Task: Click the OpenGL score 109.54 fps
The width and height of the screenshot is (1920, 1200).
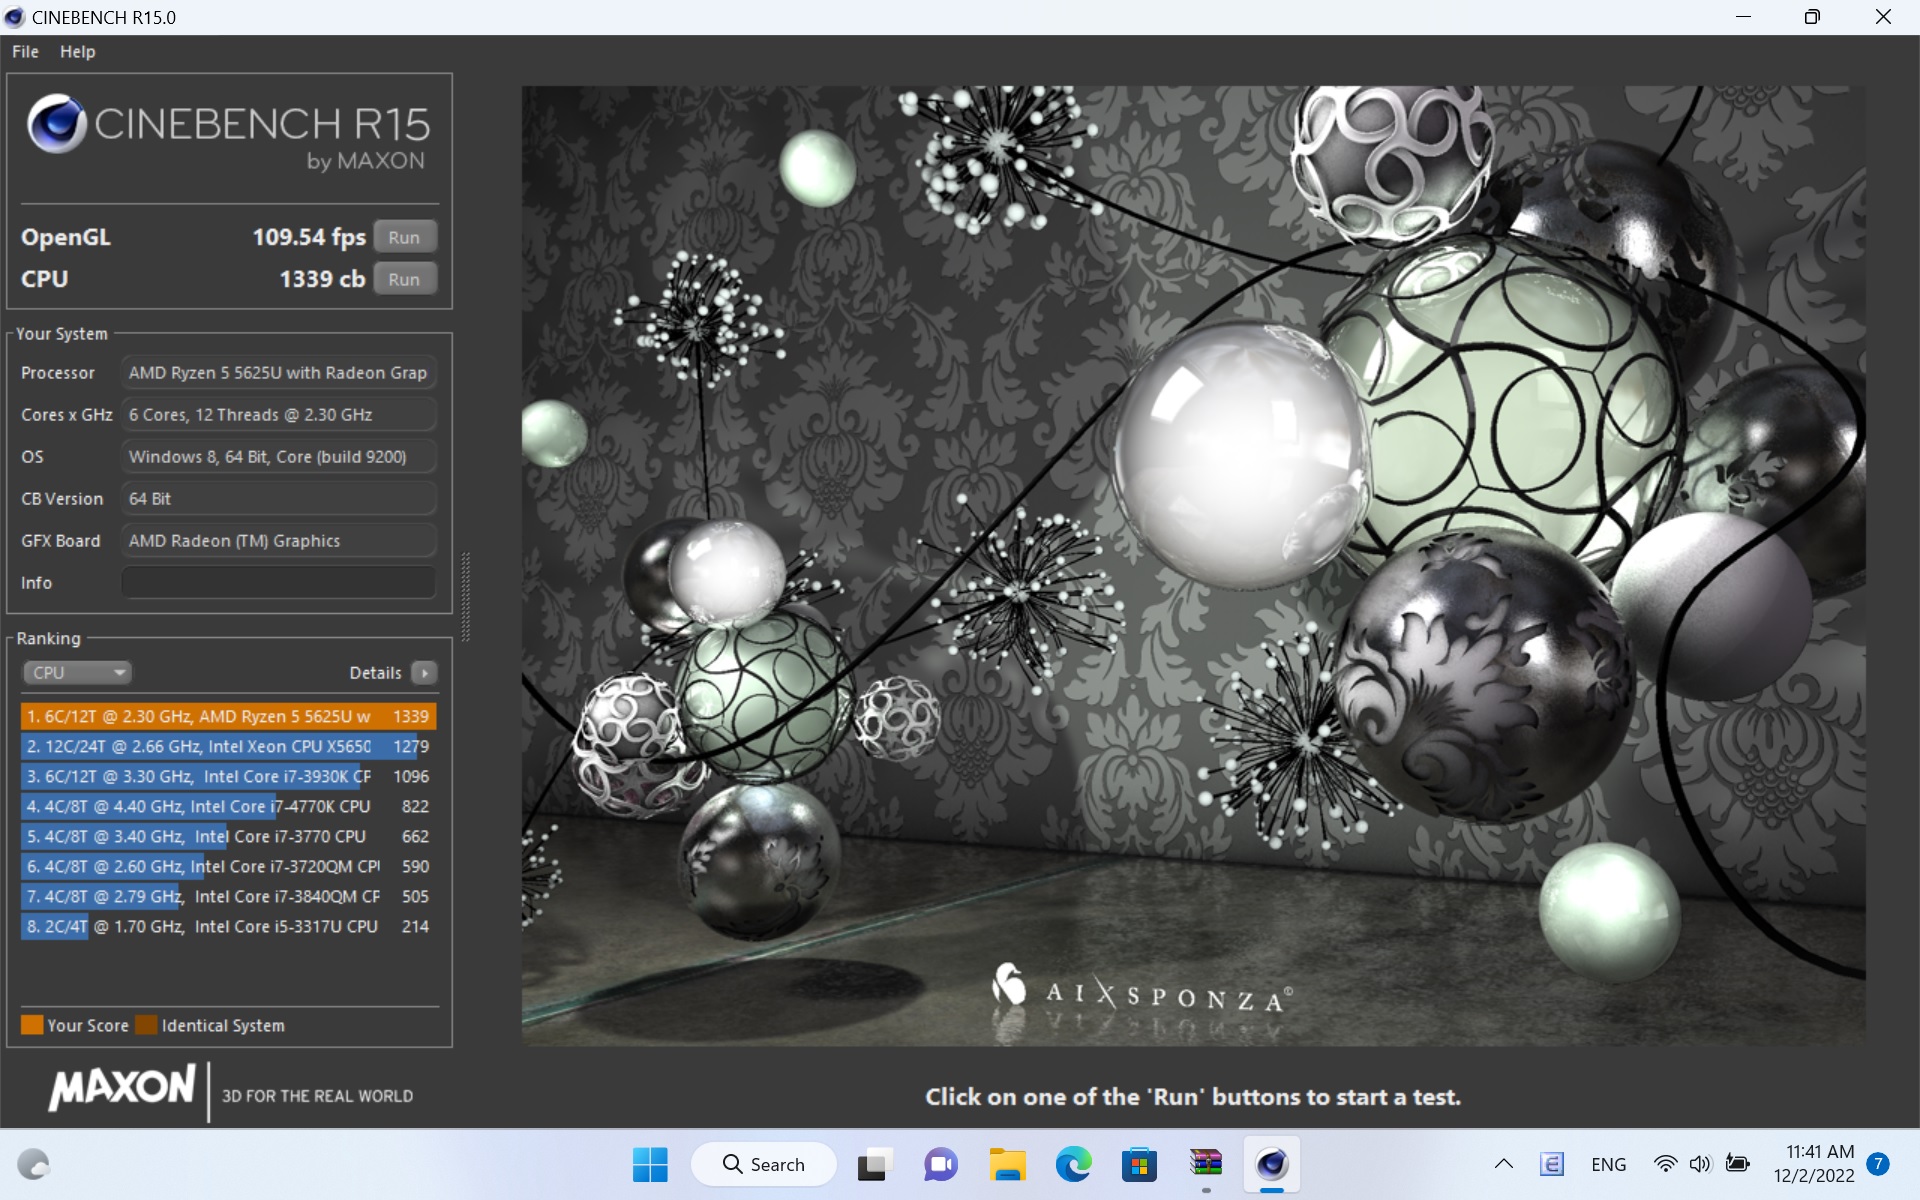Action: (309, 237)
